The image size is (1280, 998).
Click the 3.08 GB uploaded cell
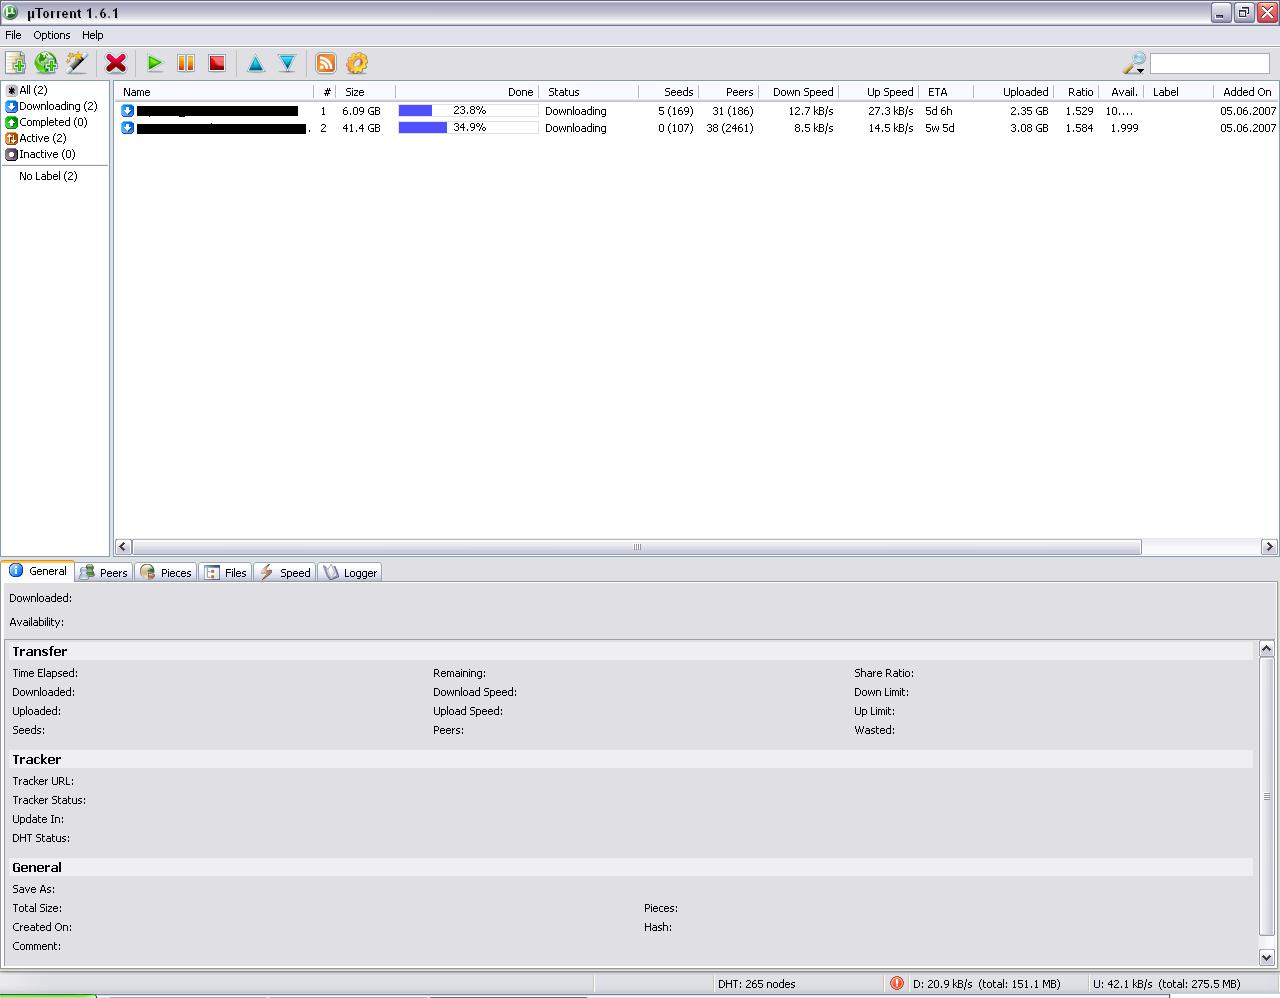(x=1029, y=128)
